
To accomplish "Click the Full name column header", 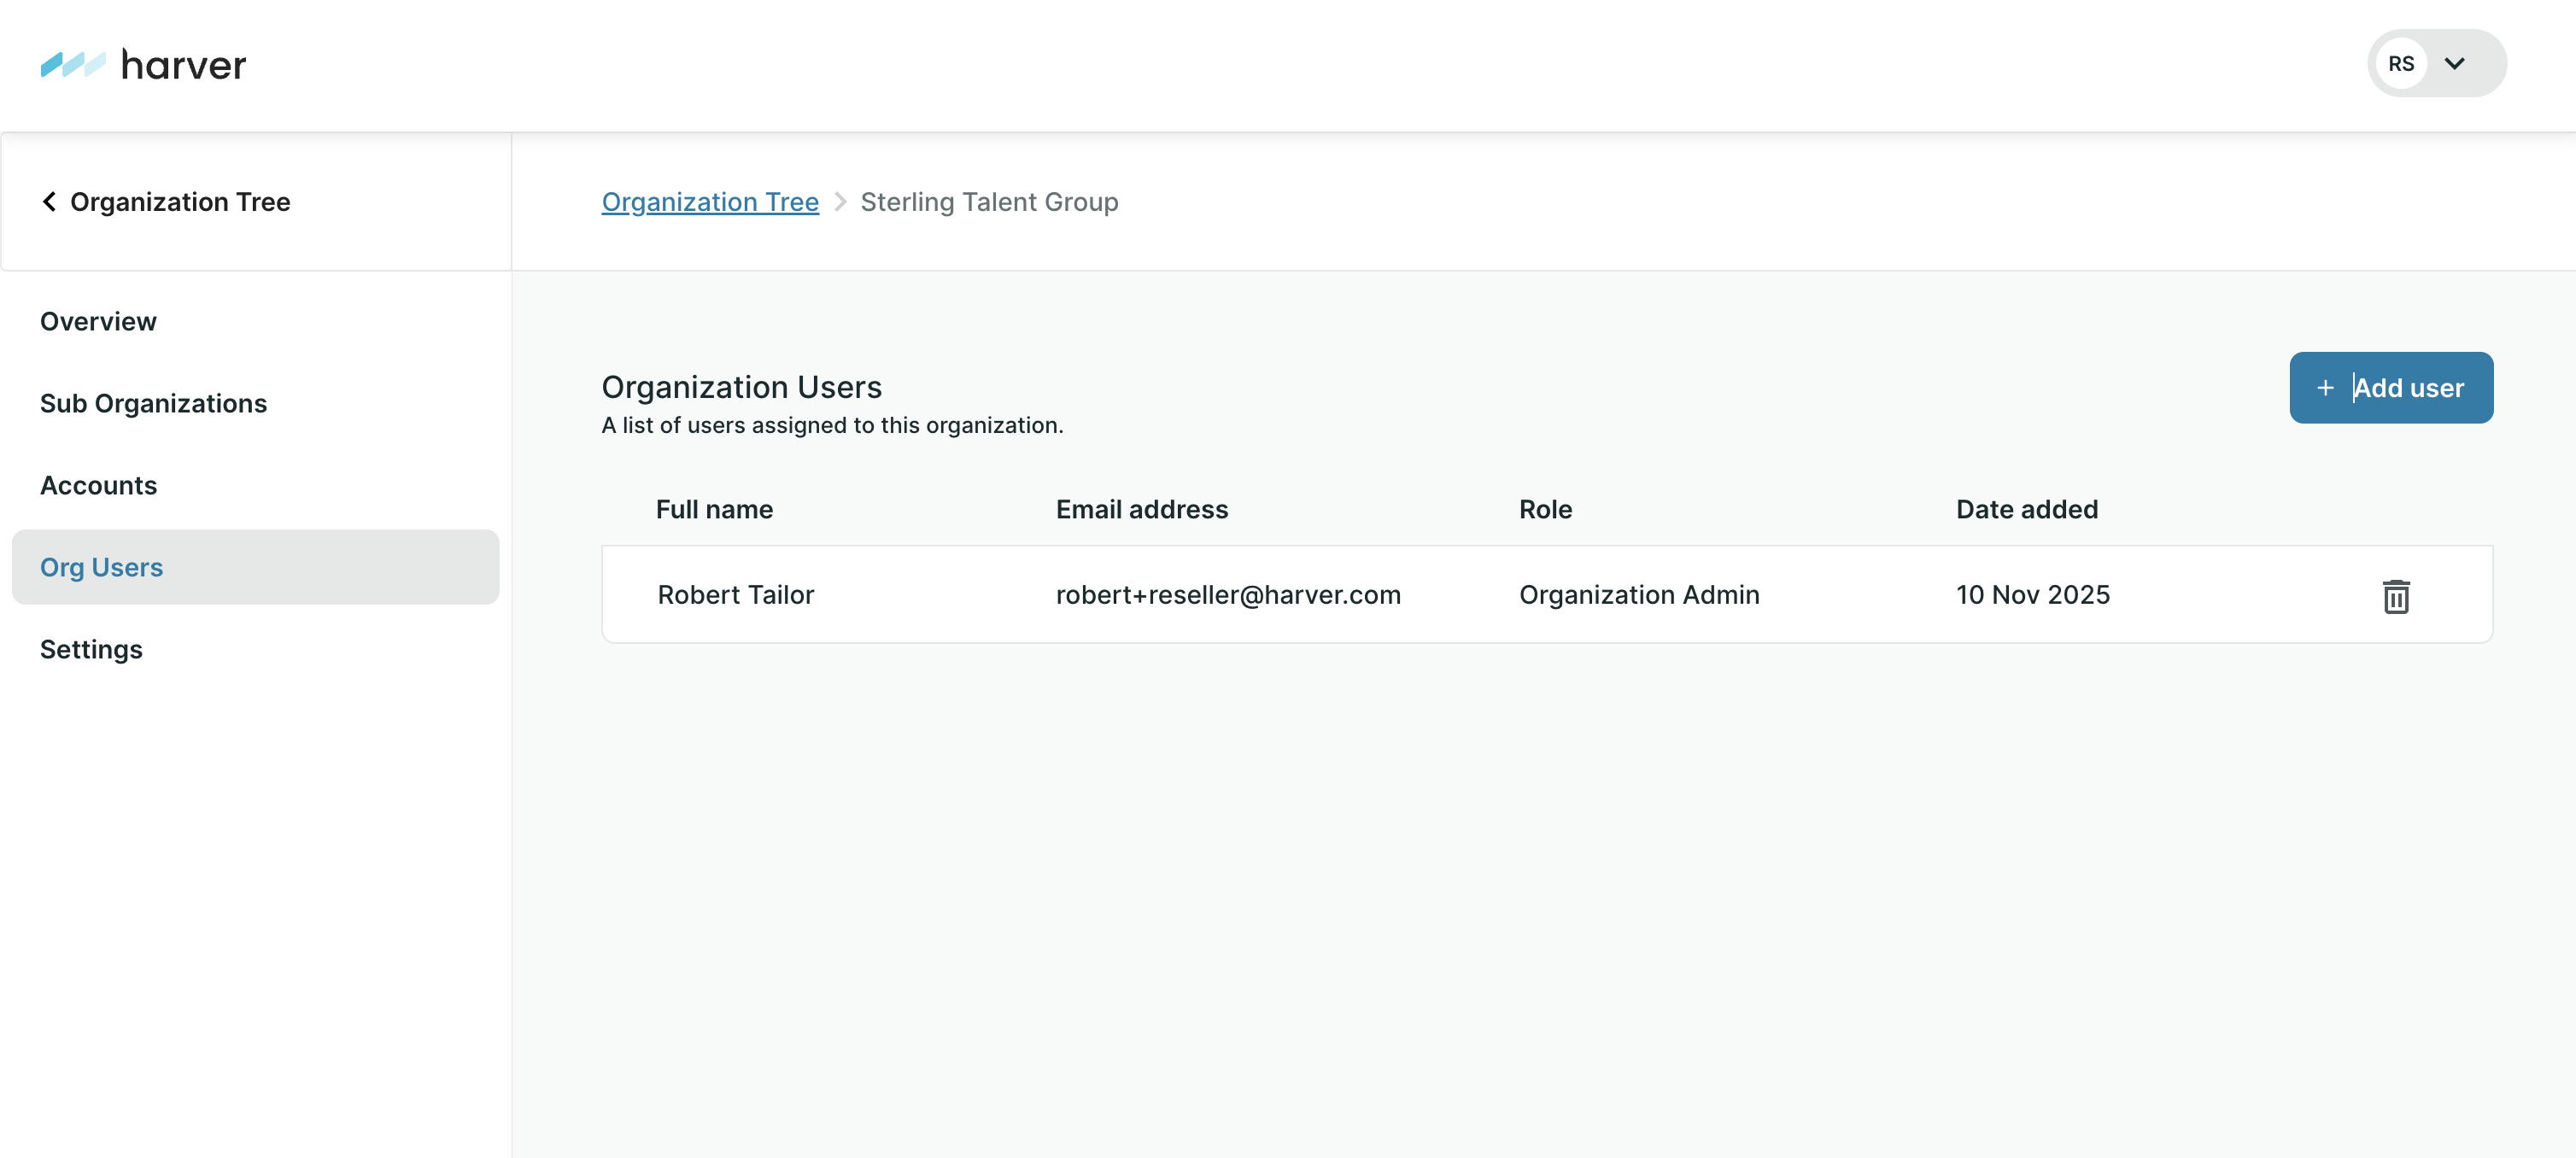I will tap(713, 510).
